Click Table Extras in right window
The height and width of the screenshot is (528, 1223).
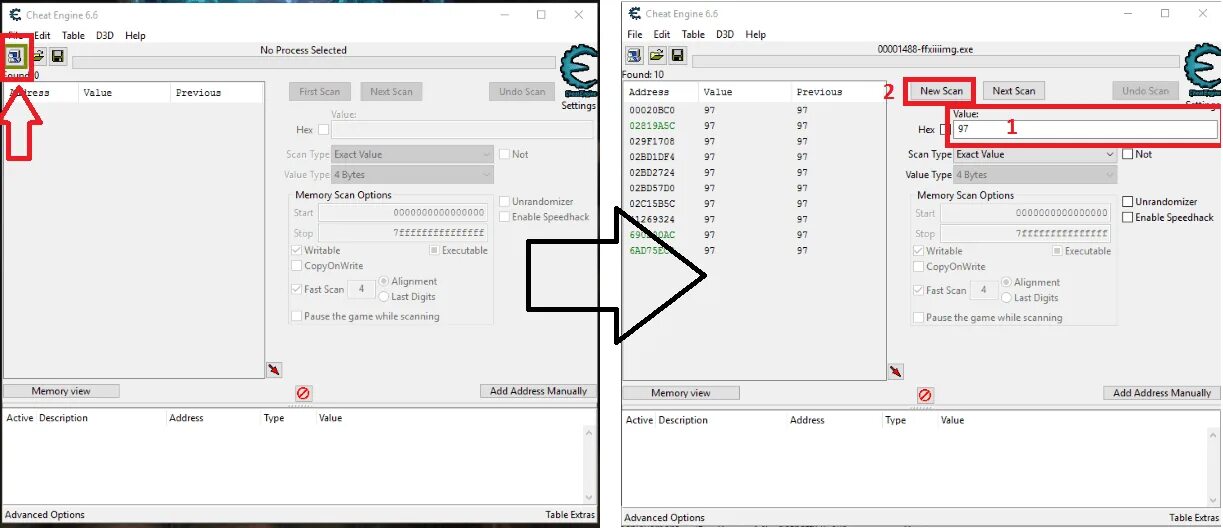pos(1192,518)
